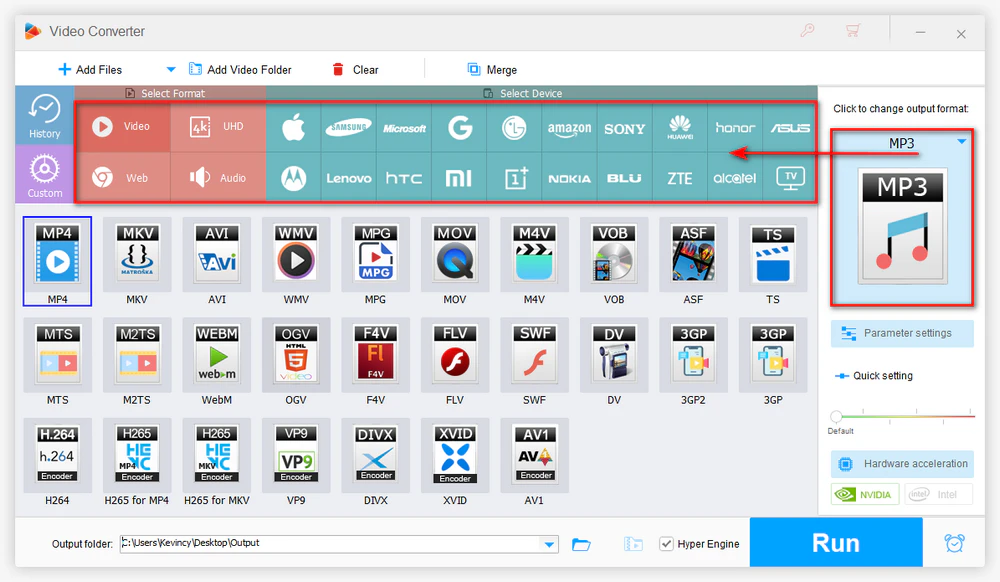Pick the OGV format icon
Screen dimensions: 1000x582
point(296,354)
